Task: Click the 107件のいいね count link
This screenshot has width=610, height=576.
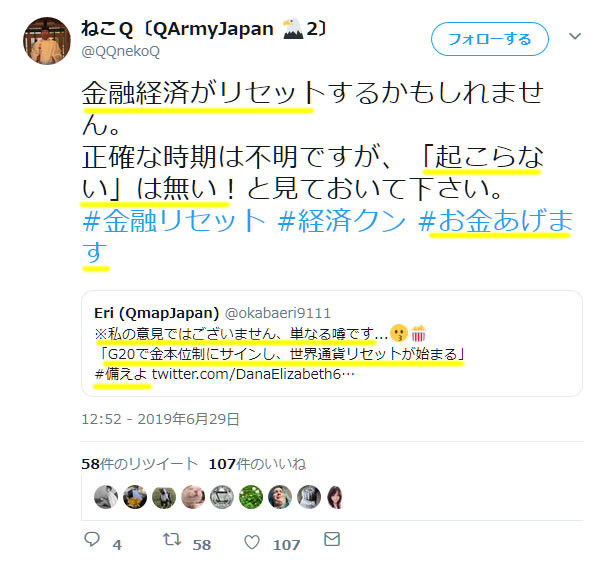Action: click(257, 464)
